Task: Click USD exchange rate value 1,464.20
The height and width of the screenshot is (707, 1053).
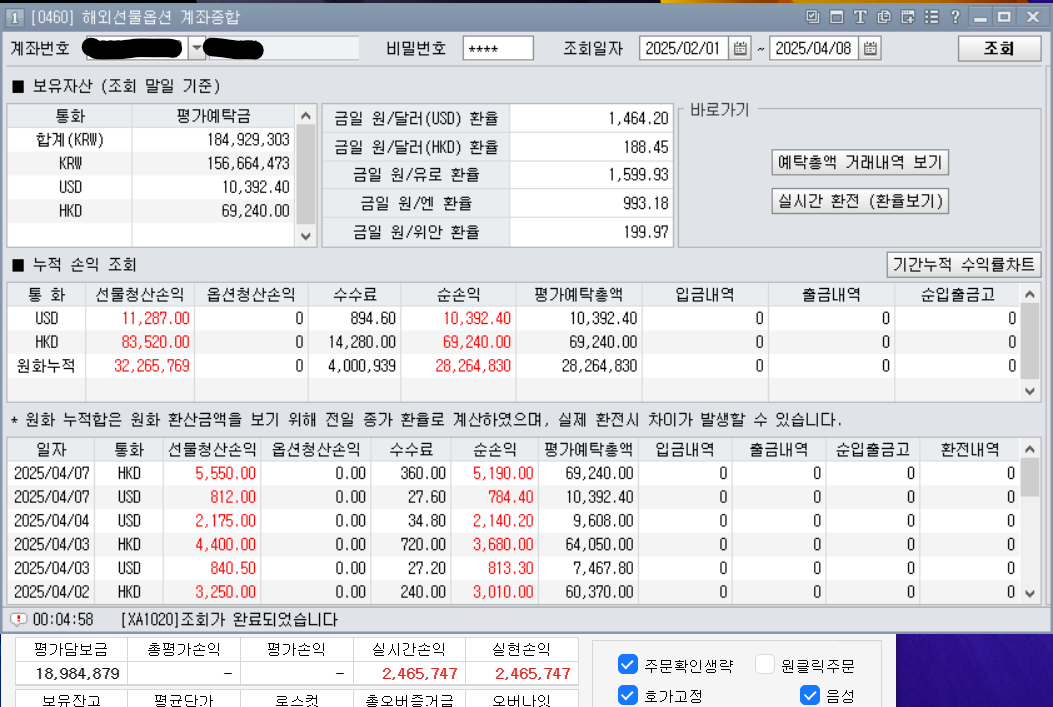Action: (638, 118)
